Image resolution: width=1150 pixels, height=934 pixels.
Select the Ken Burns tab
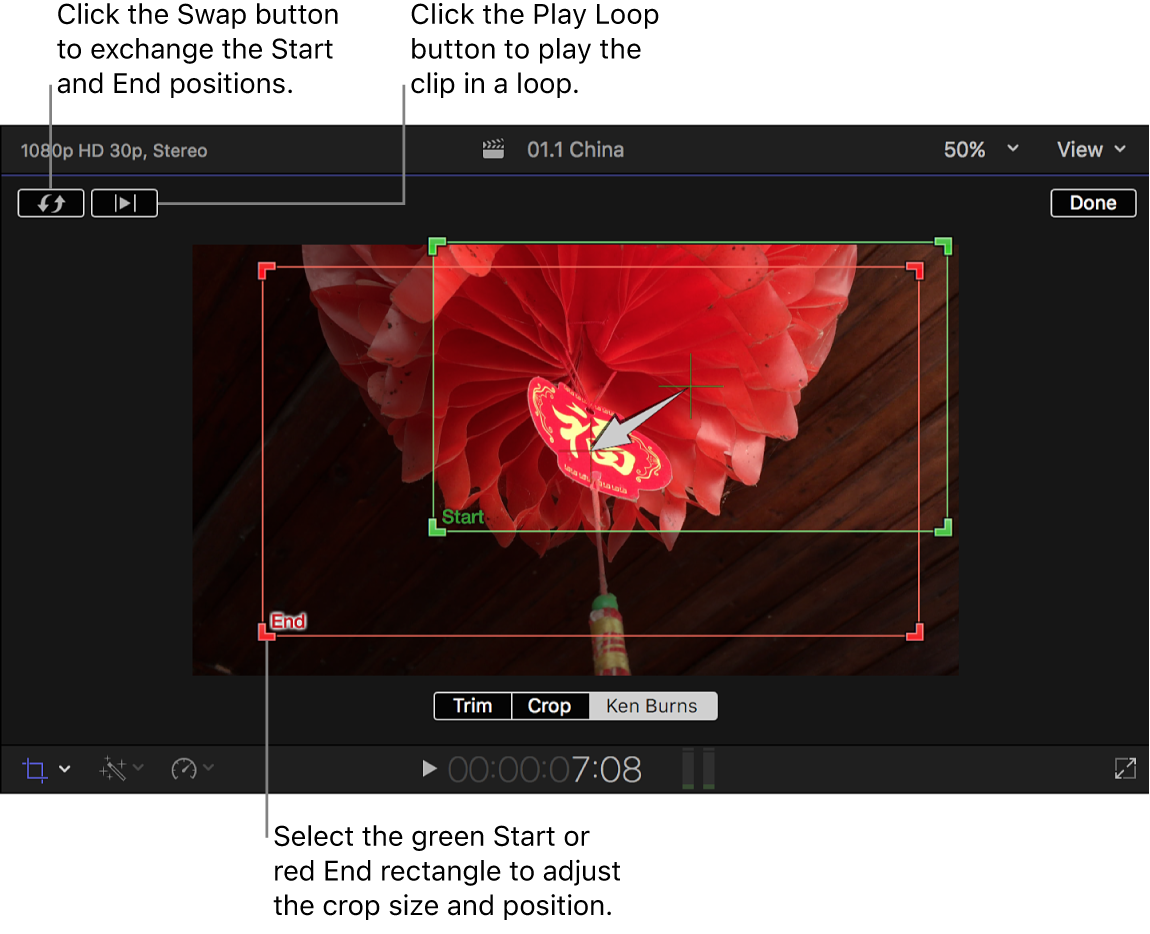click(652, 706)
